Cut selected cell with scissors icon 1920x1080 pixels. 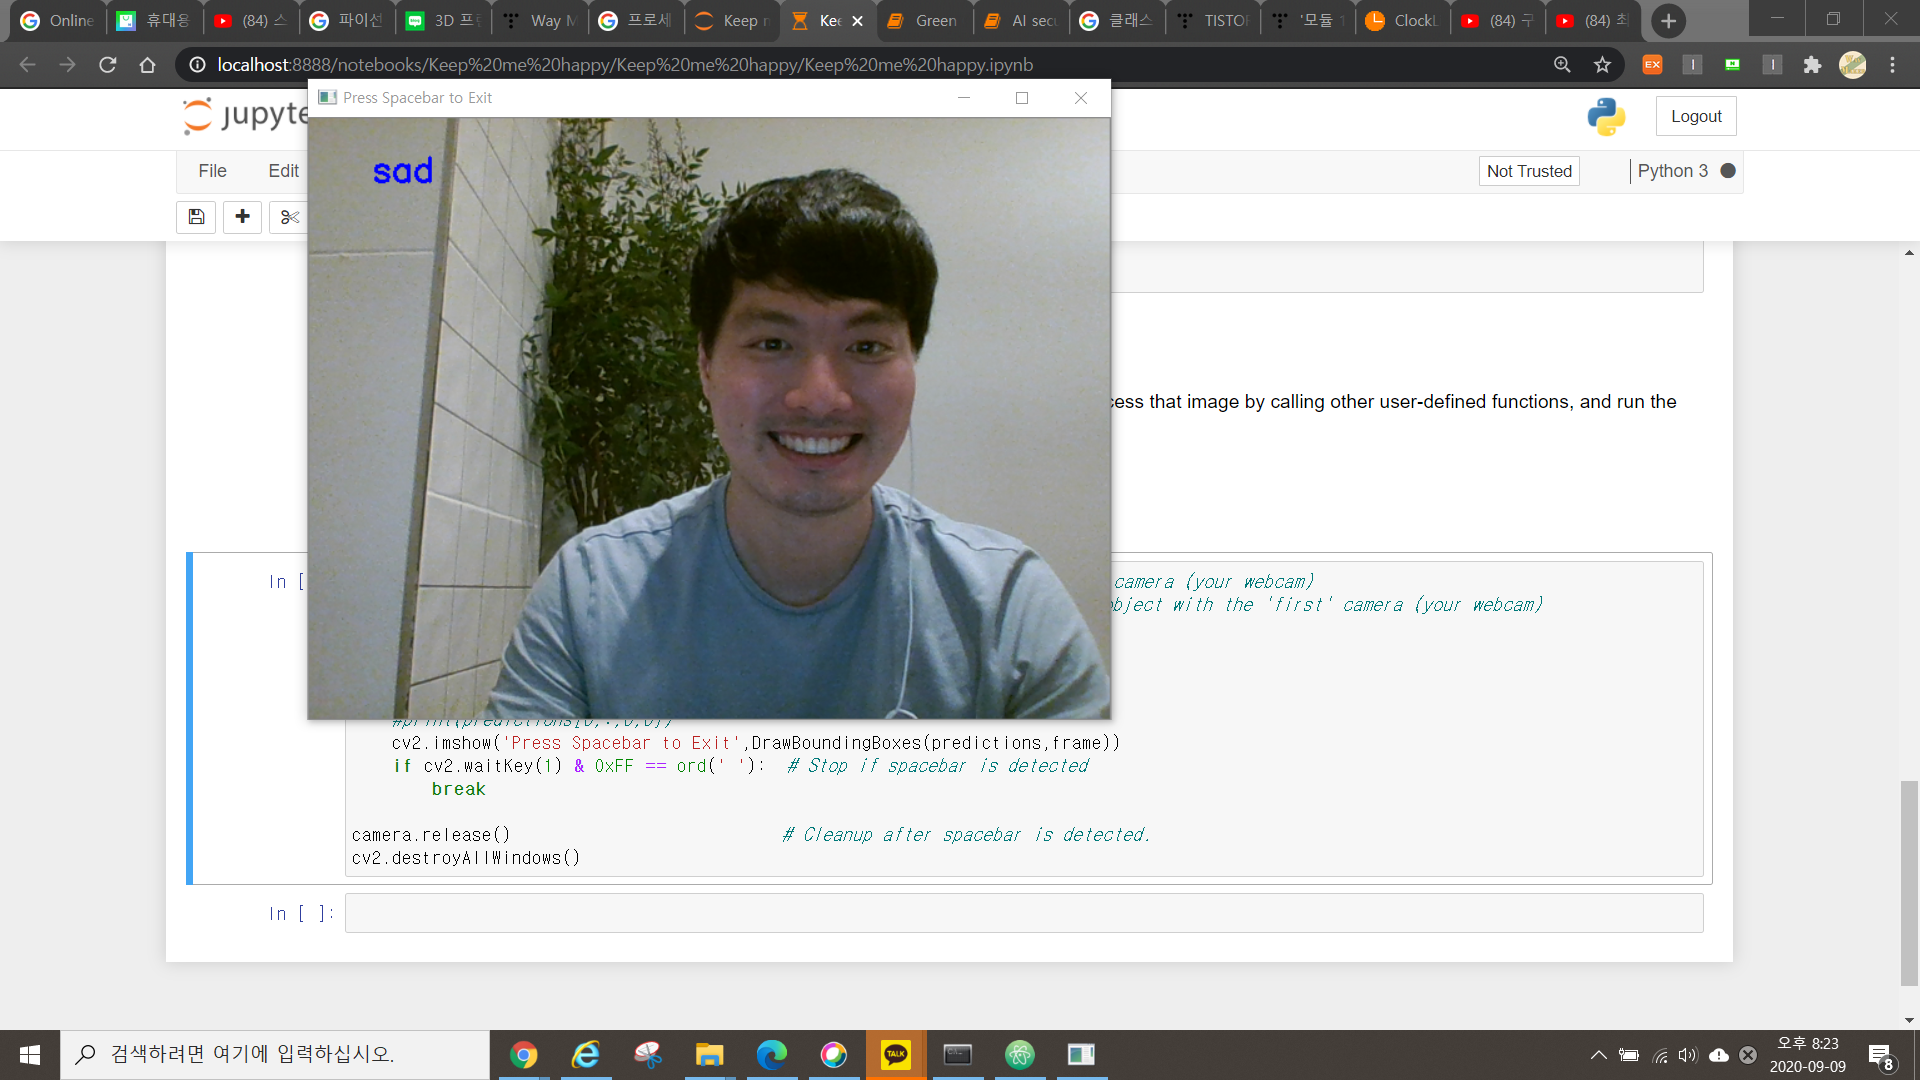pos(289,217)
